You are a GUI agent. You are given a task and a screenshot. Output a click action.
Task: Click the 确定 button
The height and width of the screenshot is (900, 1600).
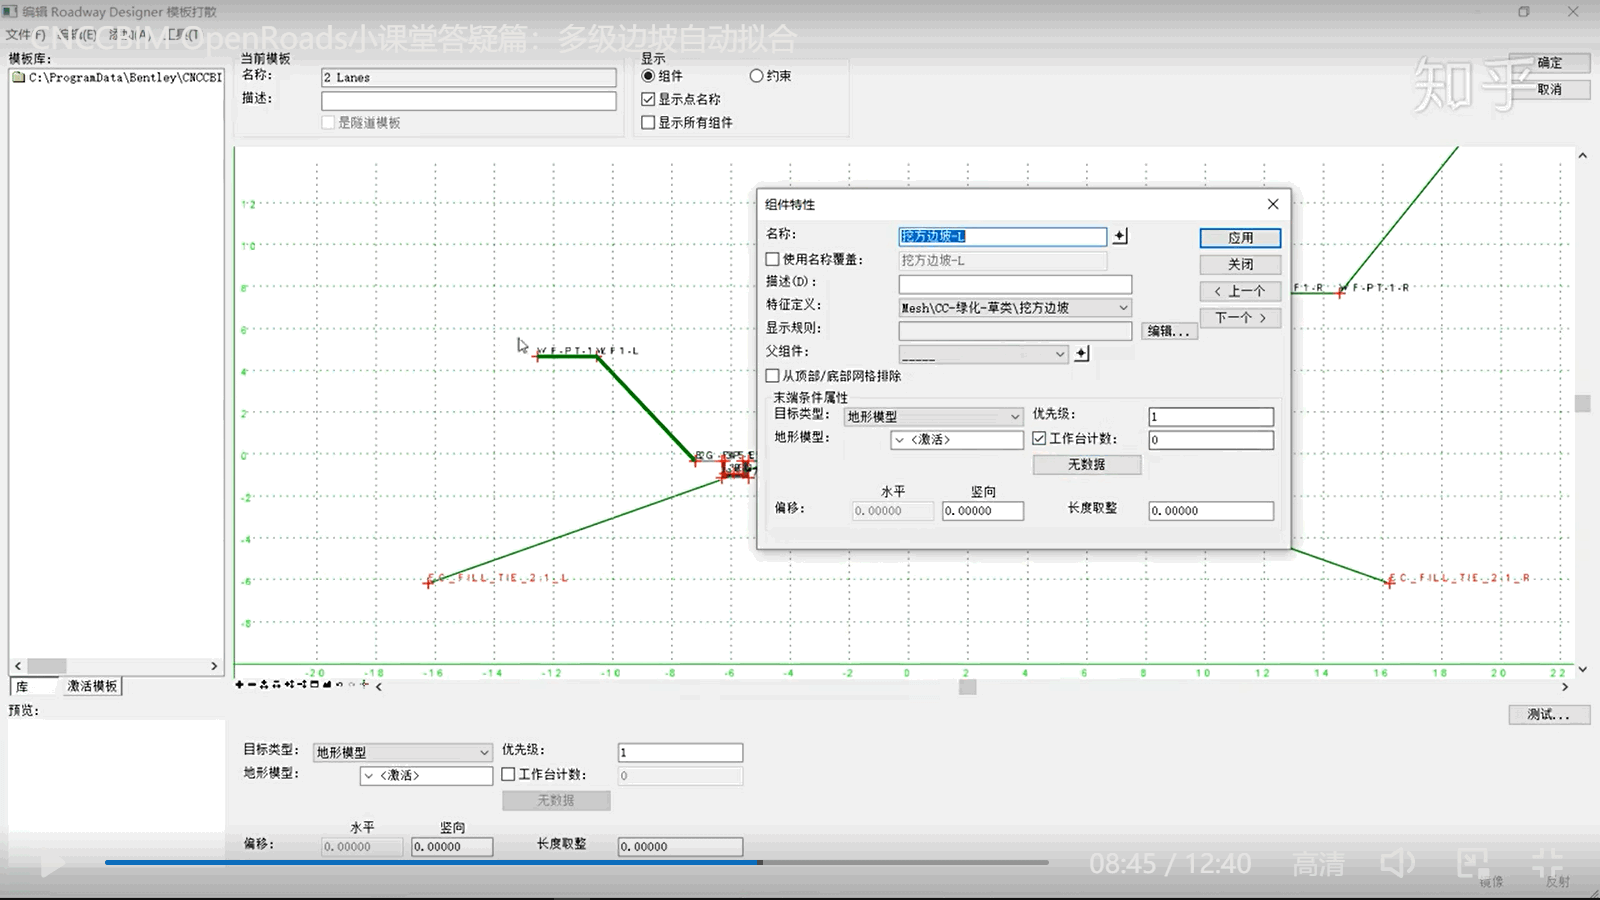click(x=1549, y=62)
